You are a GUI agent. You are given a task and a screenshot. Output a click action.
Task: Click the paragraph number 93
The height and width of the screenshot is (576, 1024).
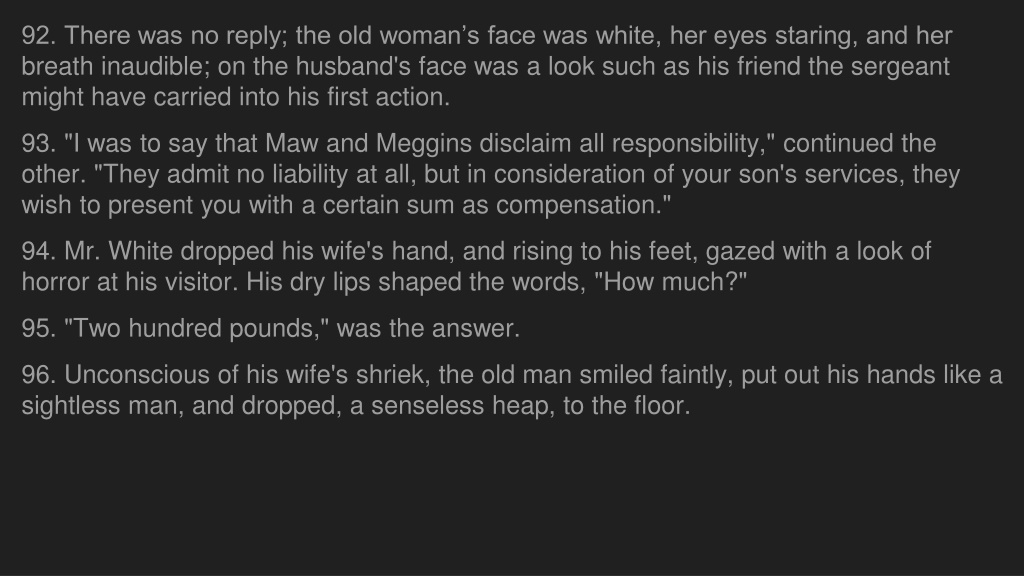pyautogui.click(x=39, y=144)
